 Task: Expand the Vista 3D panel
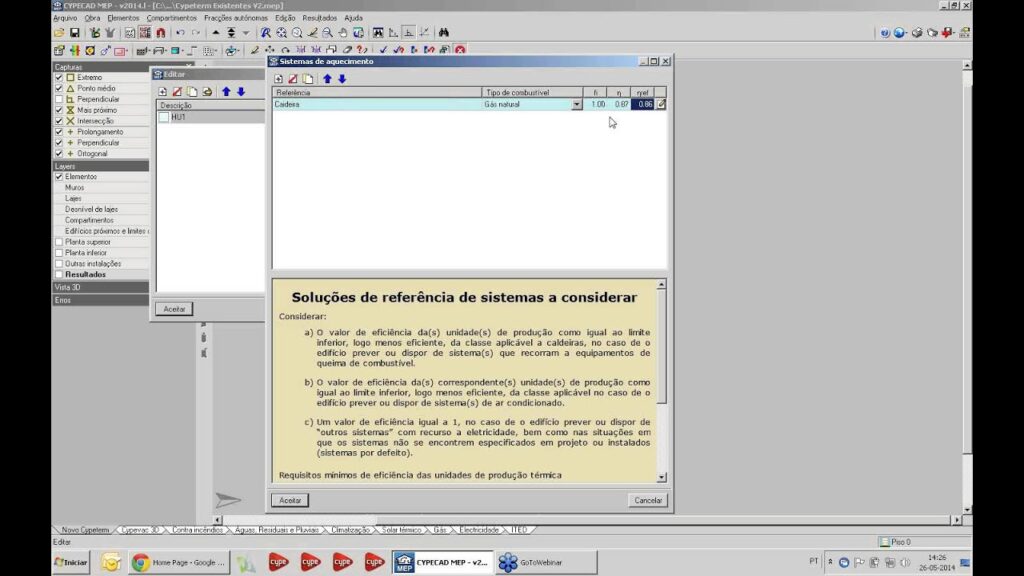point(100,287)
